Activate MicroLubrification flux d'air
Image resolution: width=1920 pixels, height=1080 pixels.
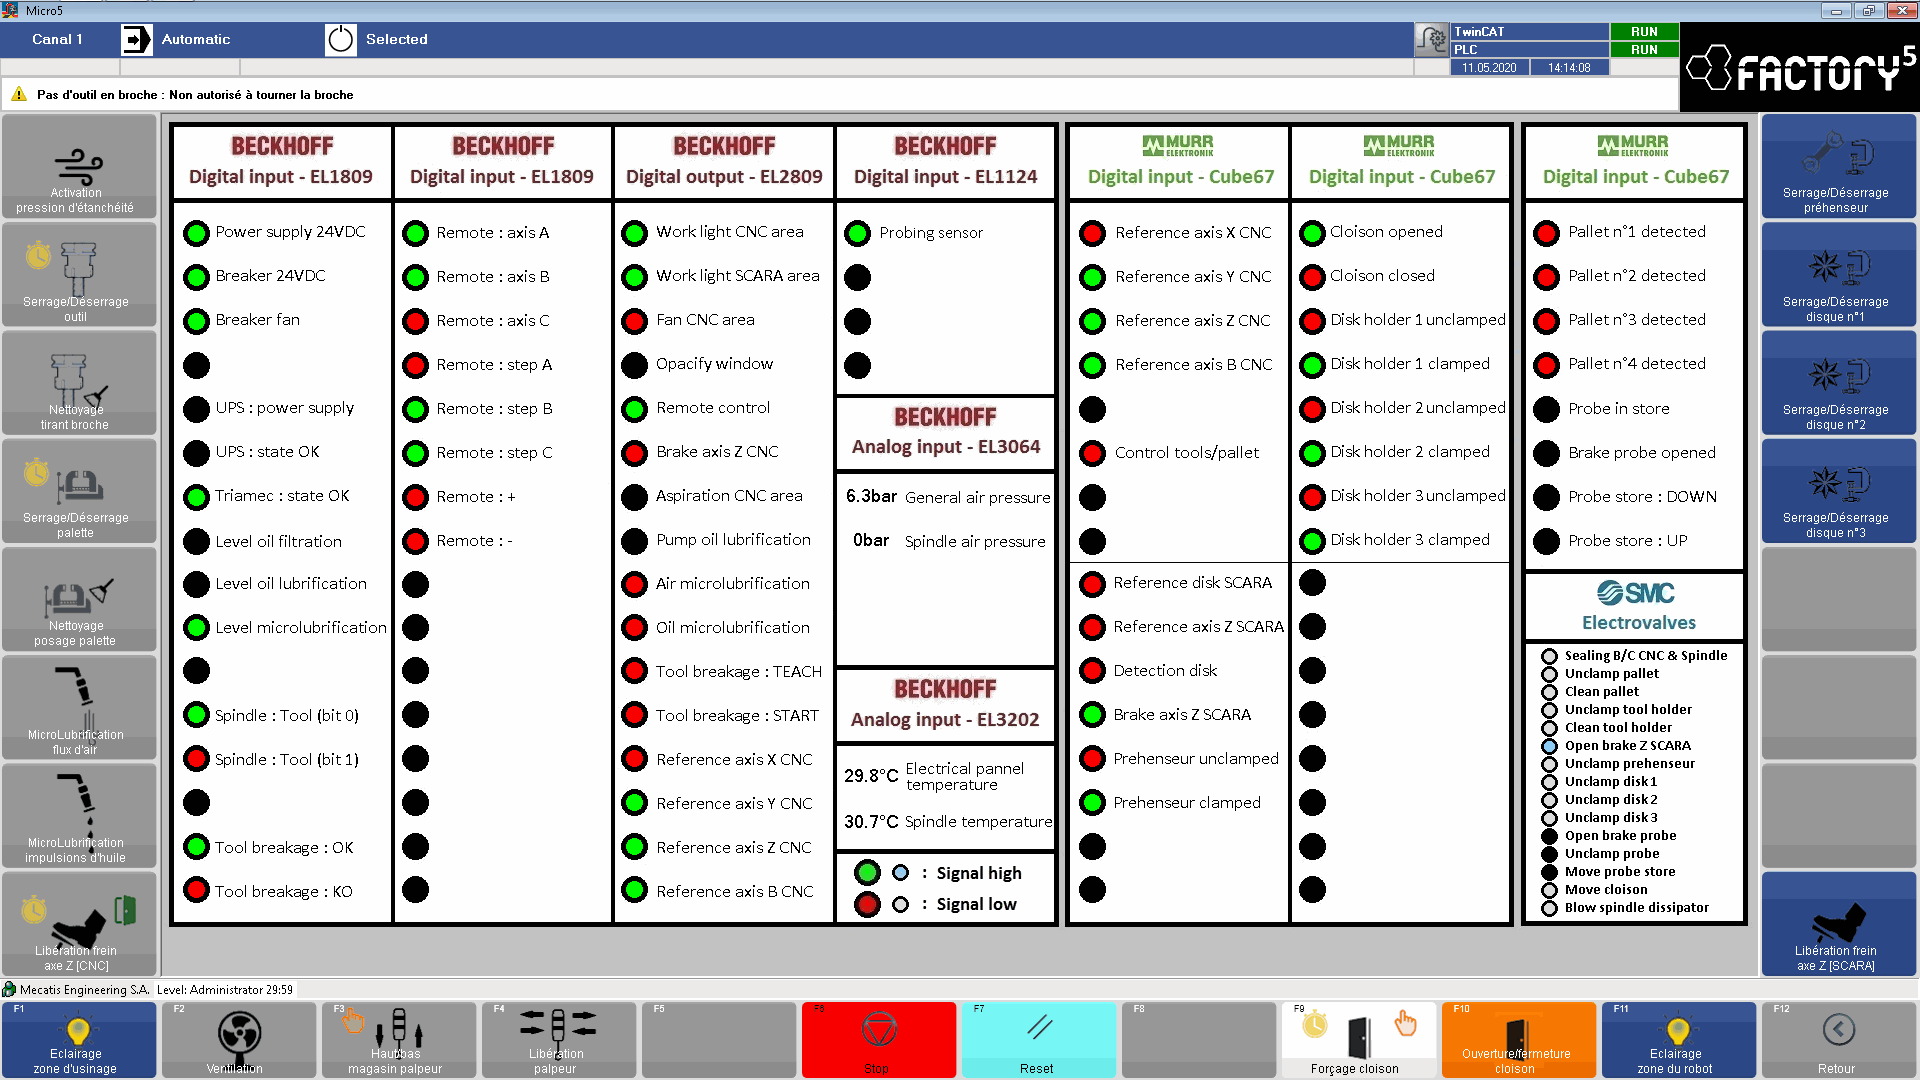pos(78,708)
